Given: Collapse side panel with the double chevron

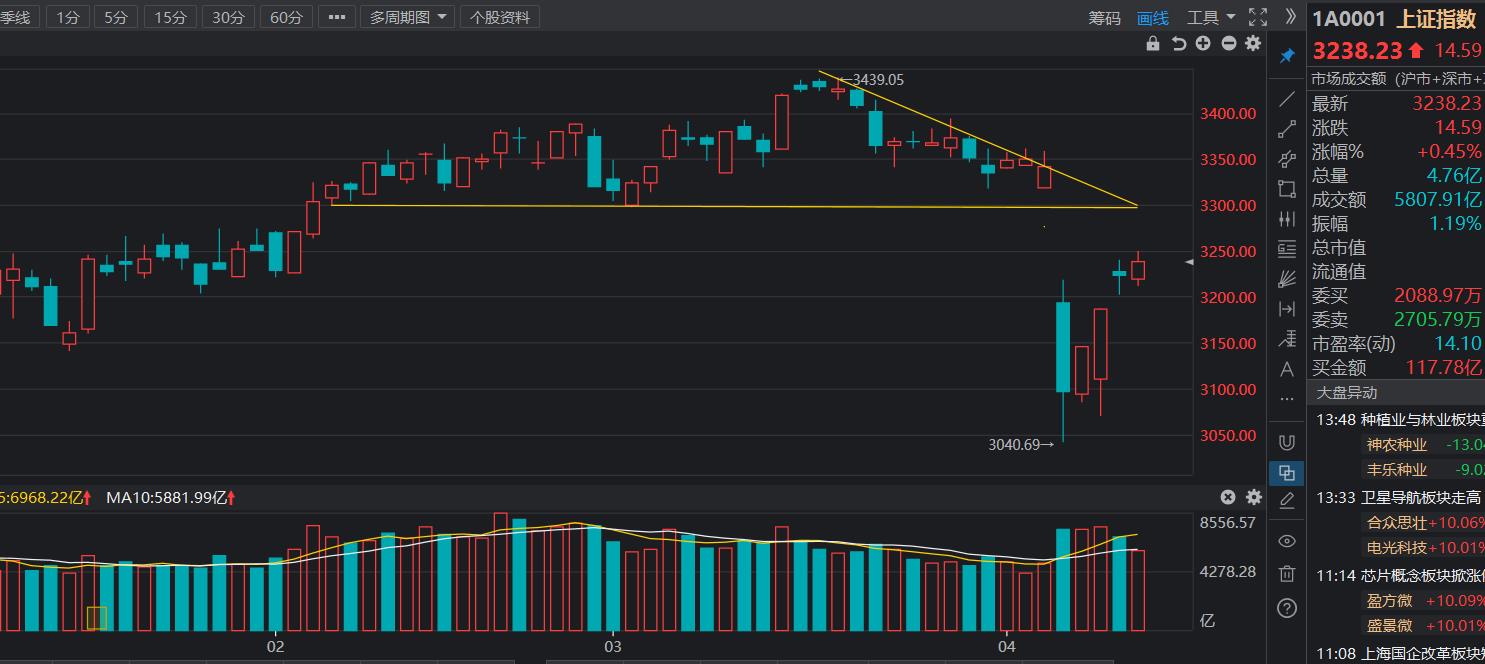Looking at the screenshot, I should pyautogui.click(x=1291, y=16).
